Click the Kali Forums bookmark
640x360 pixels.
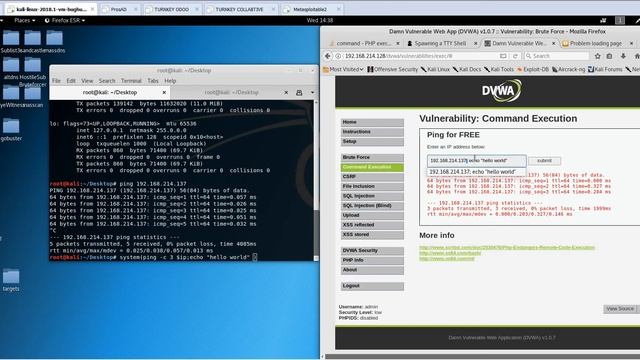click(605, 69)
